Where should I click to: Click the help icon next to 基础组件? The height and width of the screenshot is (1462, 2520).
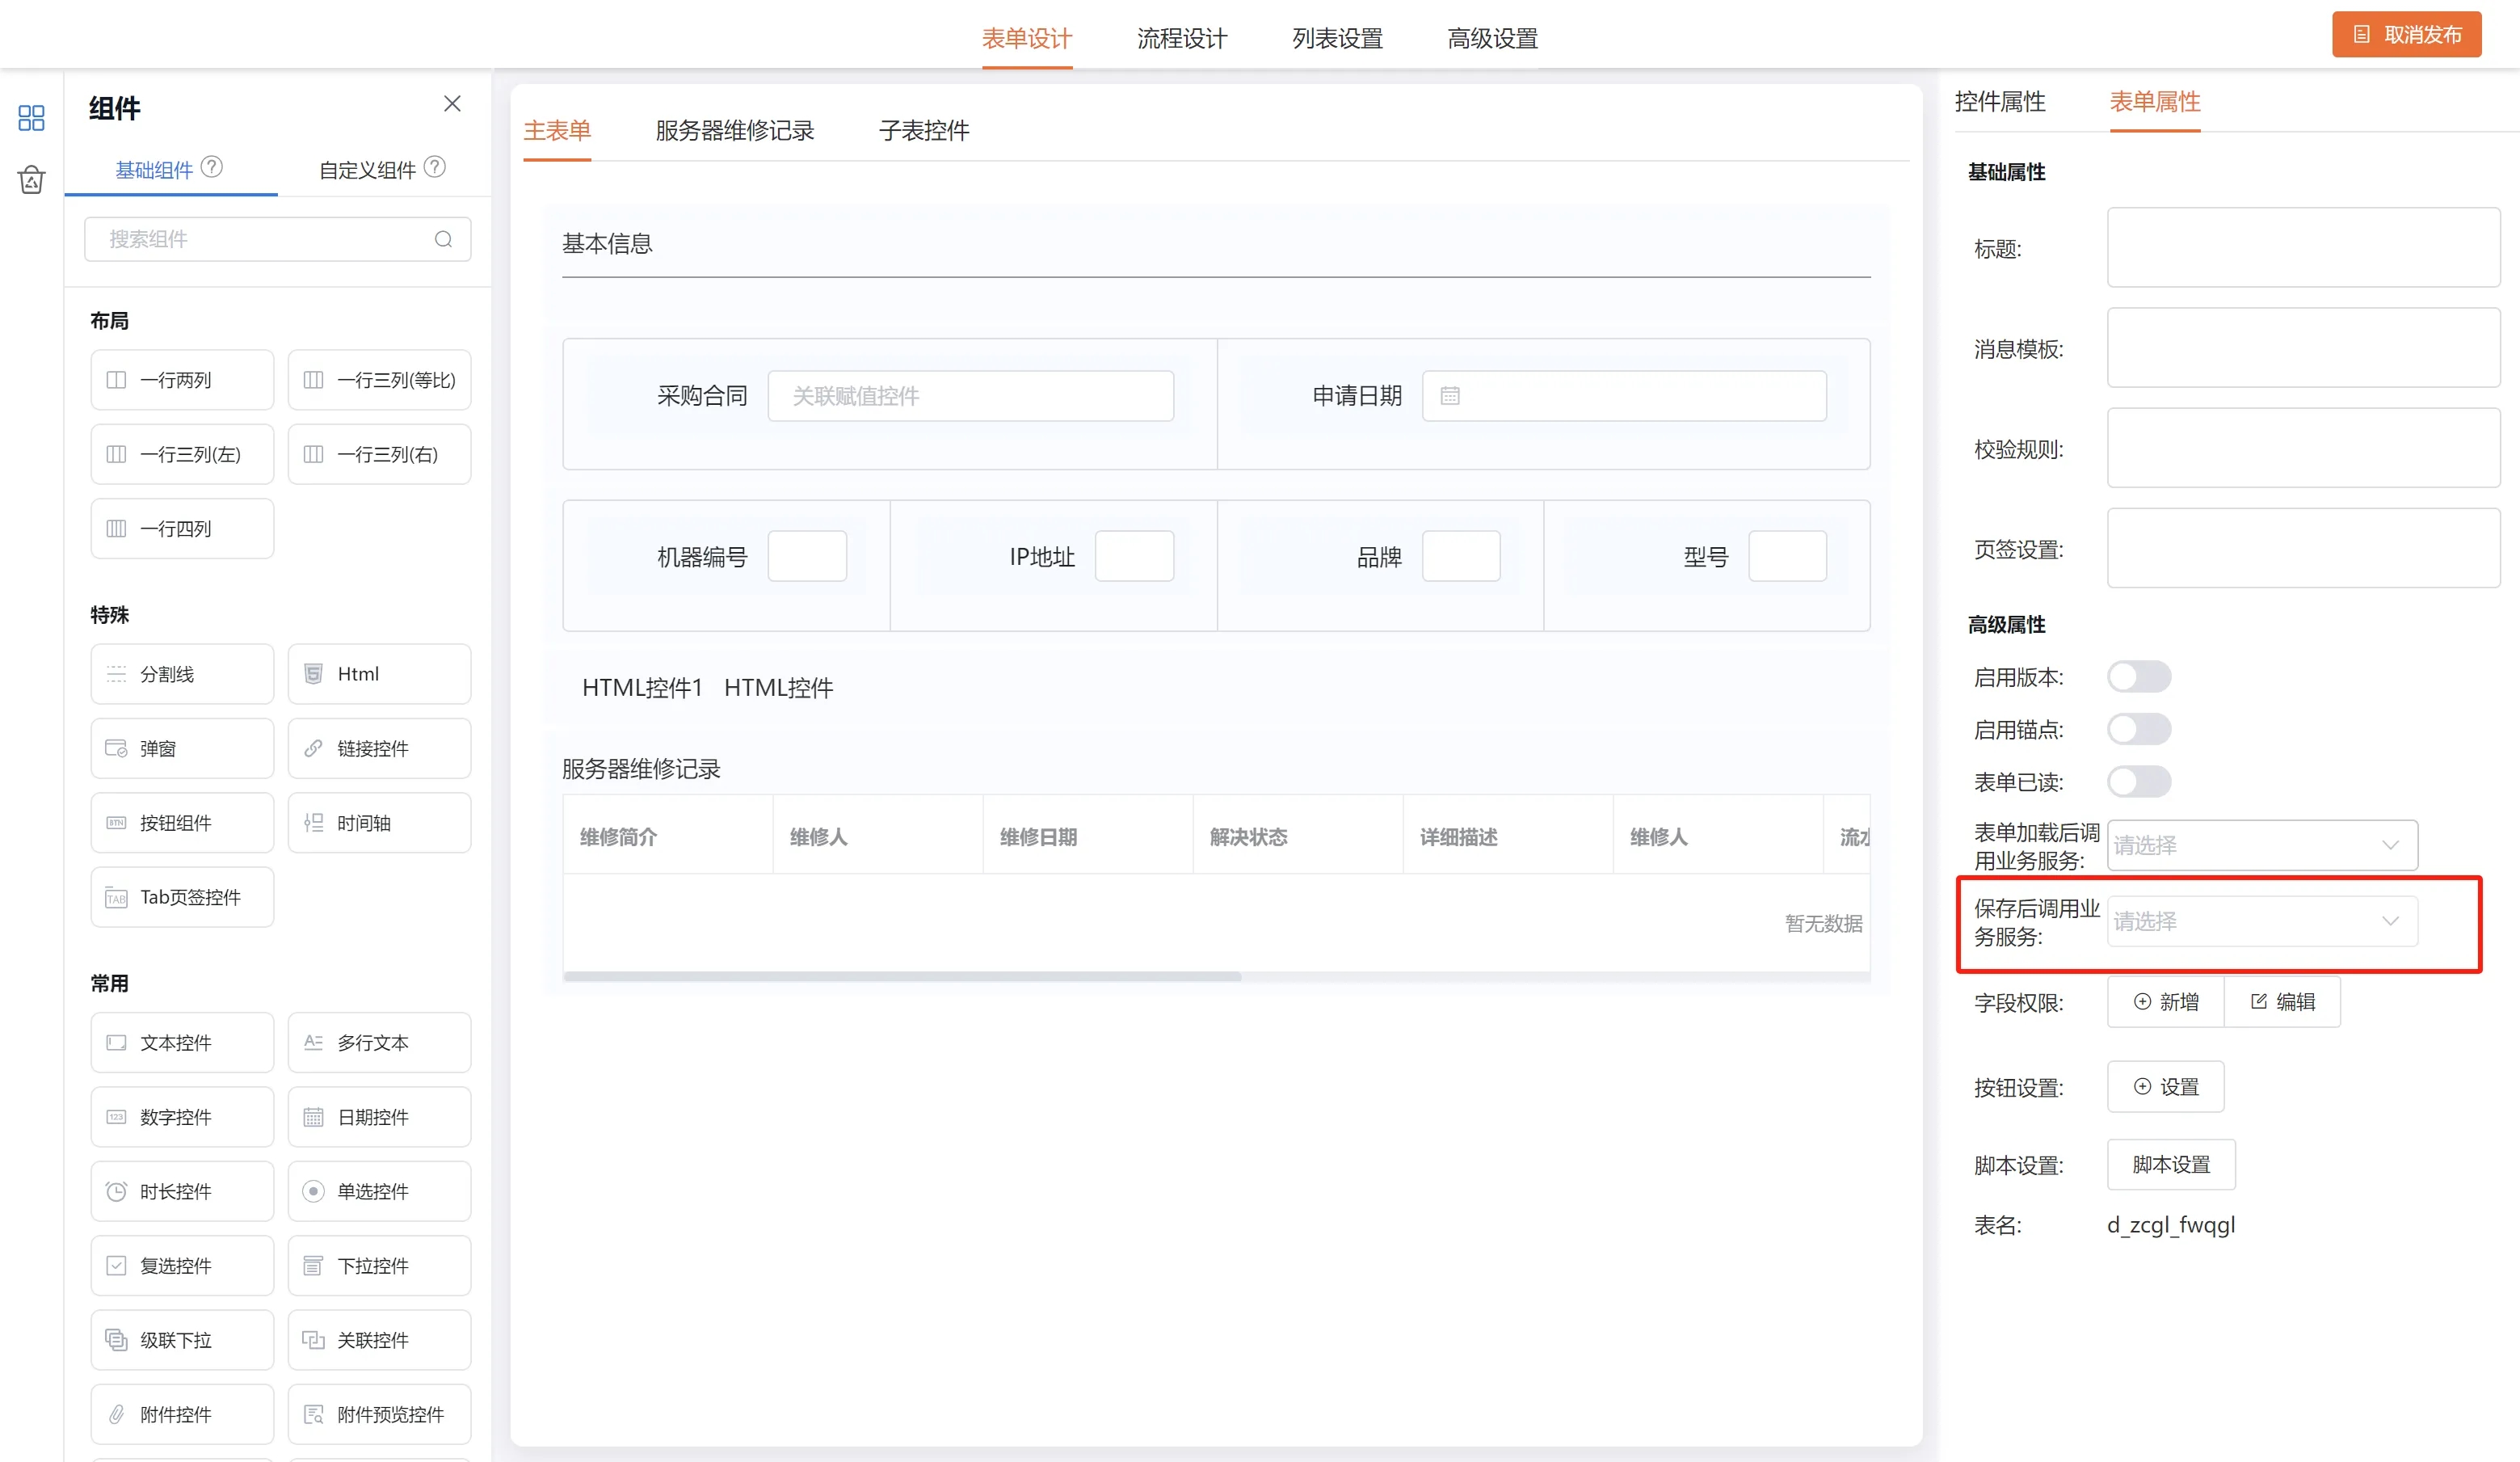coord(212,167)
